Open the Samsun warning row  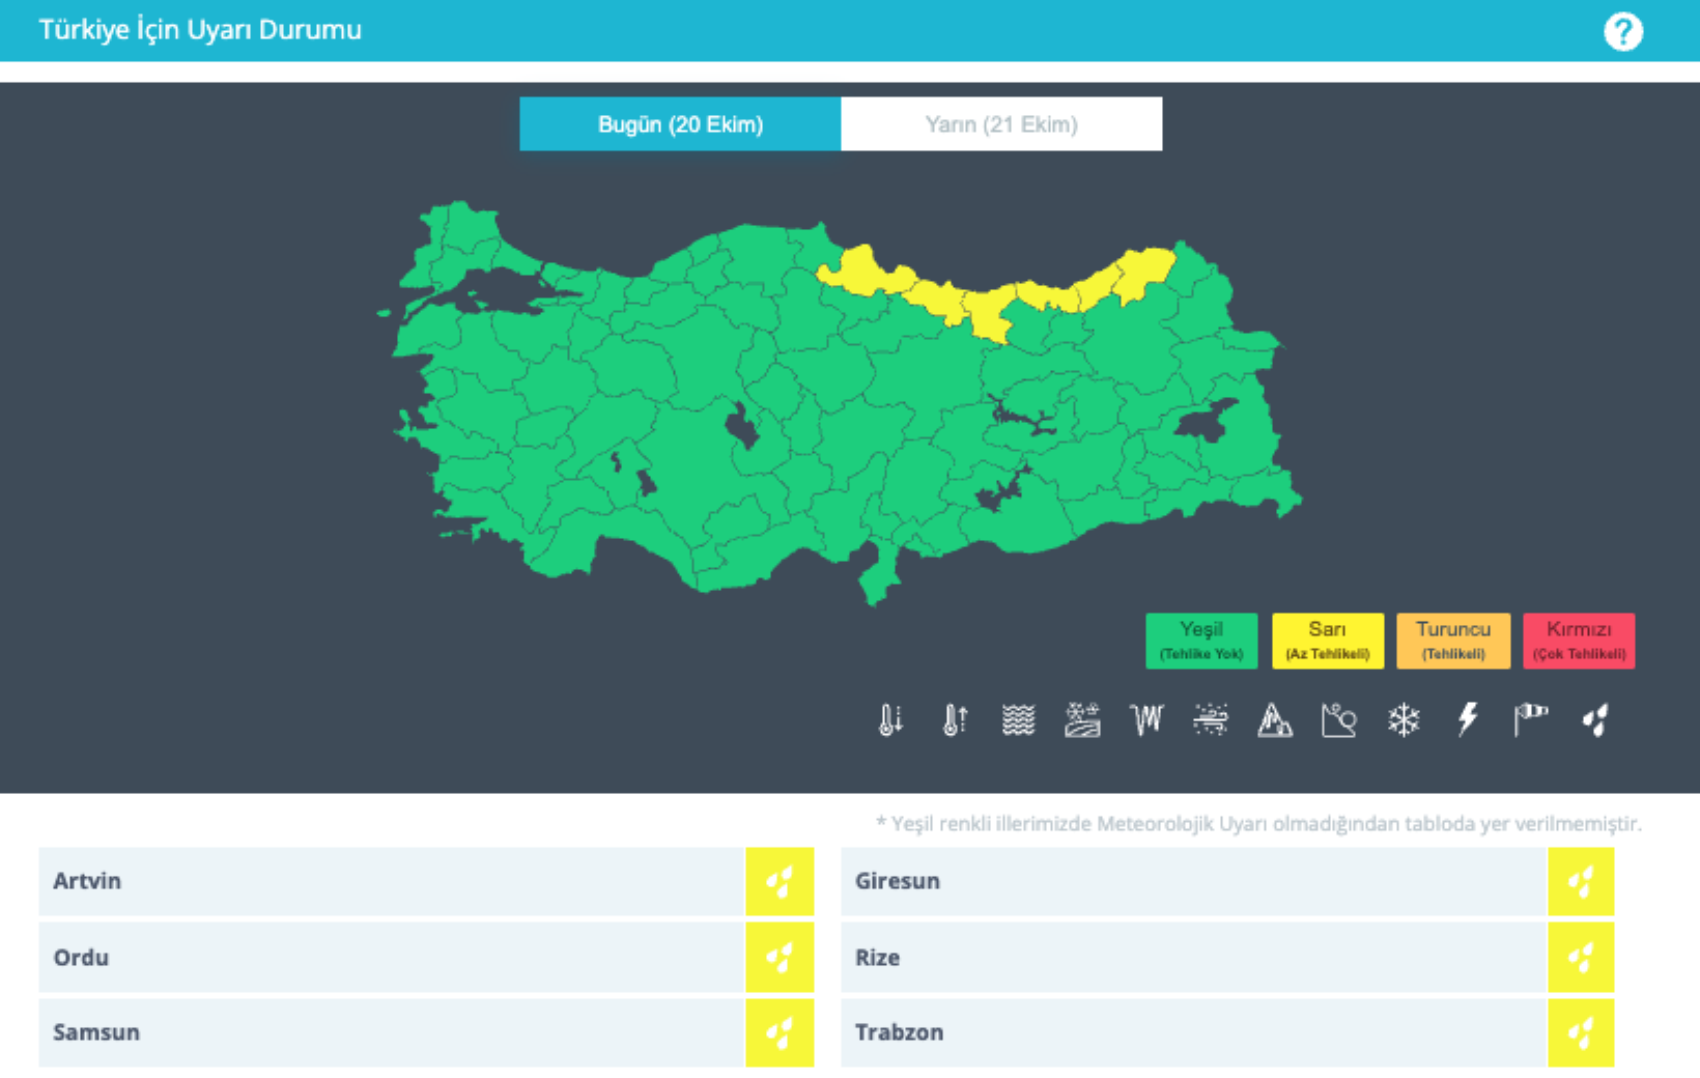391,1033
